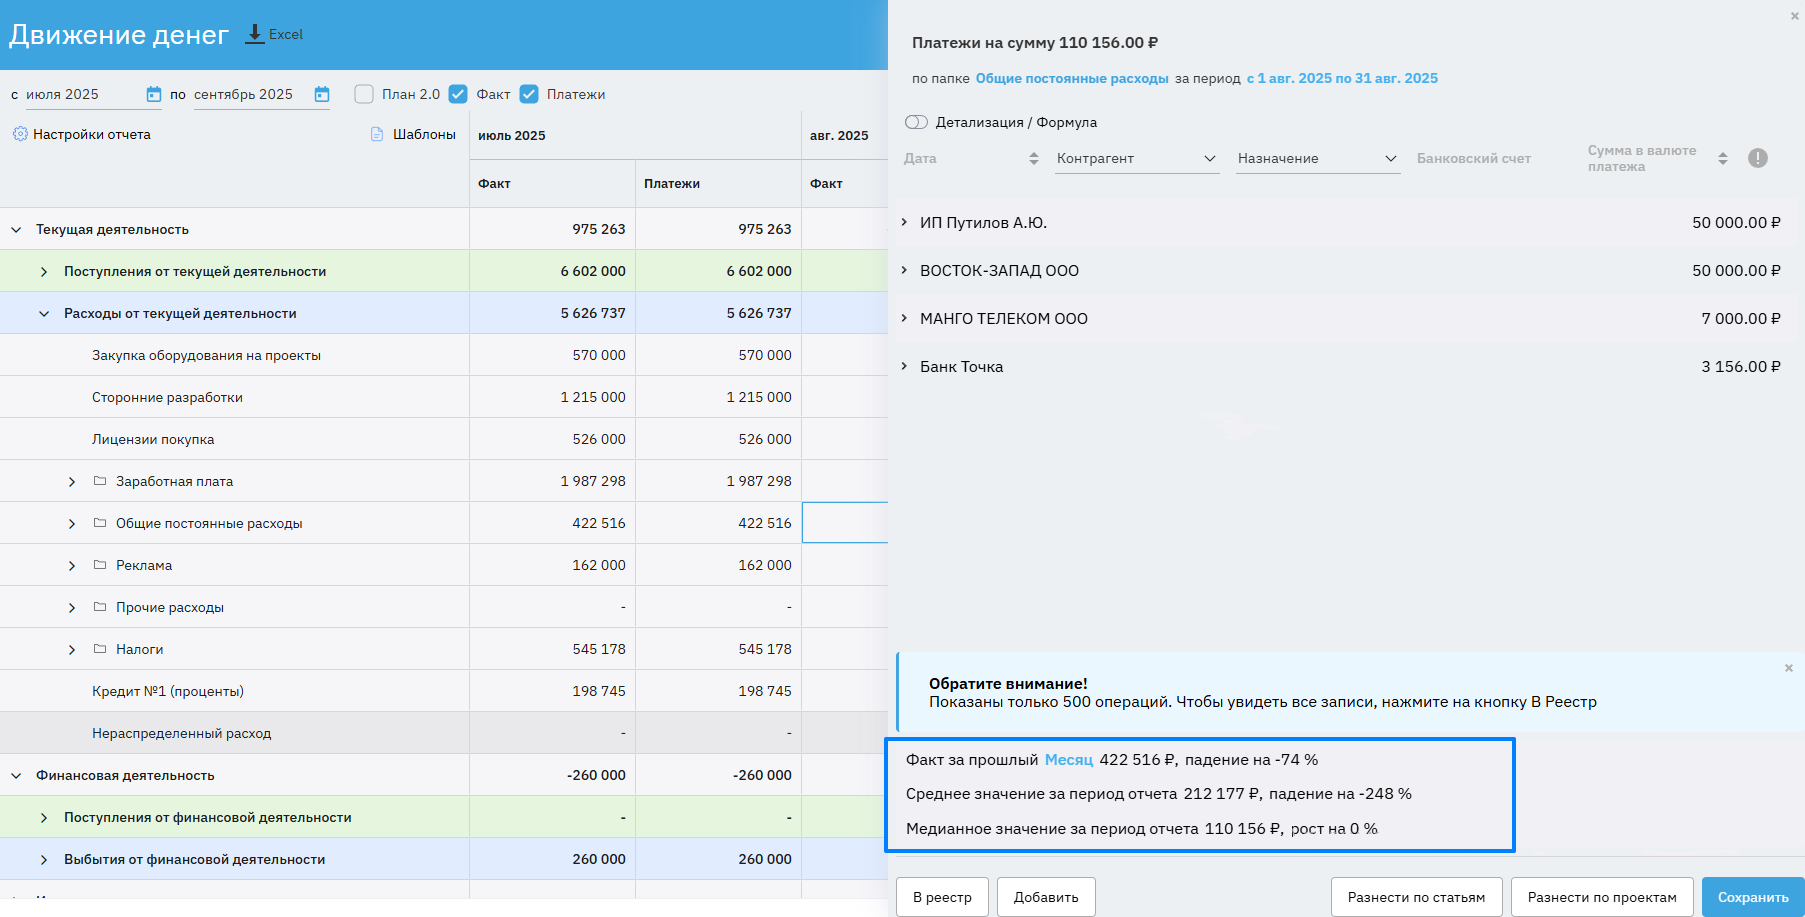Click the Сохранить button

(1752, 897)
